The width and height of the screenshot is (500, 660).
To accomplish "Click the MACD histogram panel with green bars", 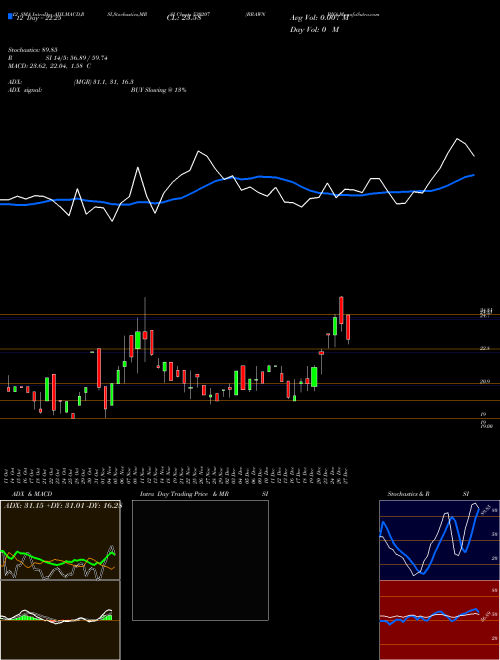I will tap(60, 620).
